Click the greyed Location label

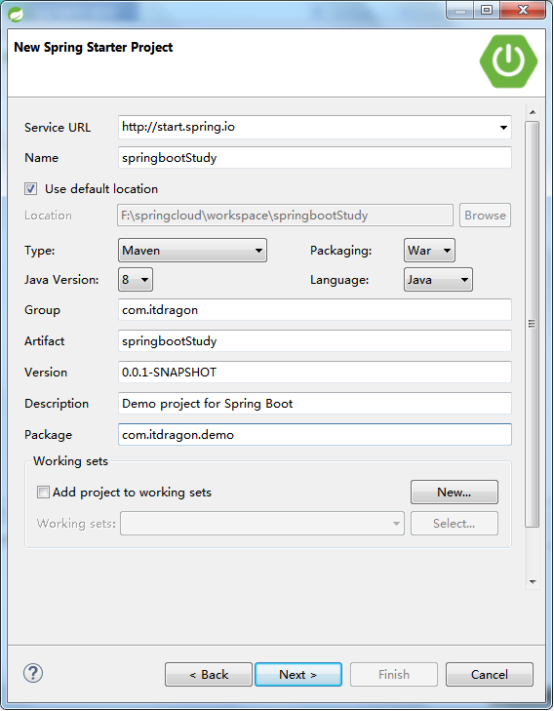tap(48, 215)
